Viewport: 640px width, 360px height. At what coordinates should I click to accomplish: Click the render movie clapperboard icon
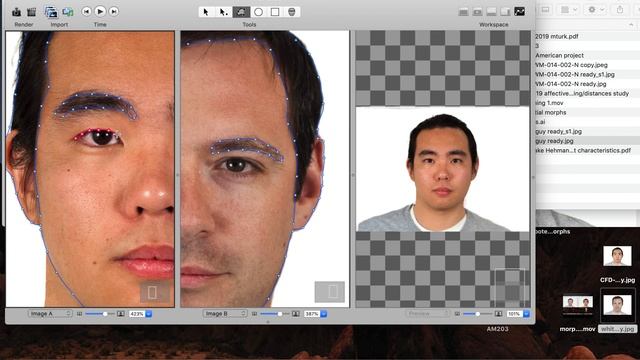[31, 12]
